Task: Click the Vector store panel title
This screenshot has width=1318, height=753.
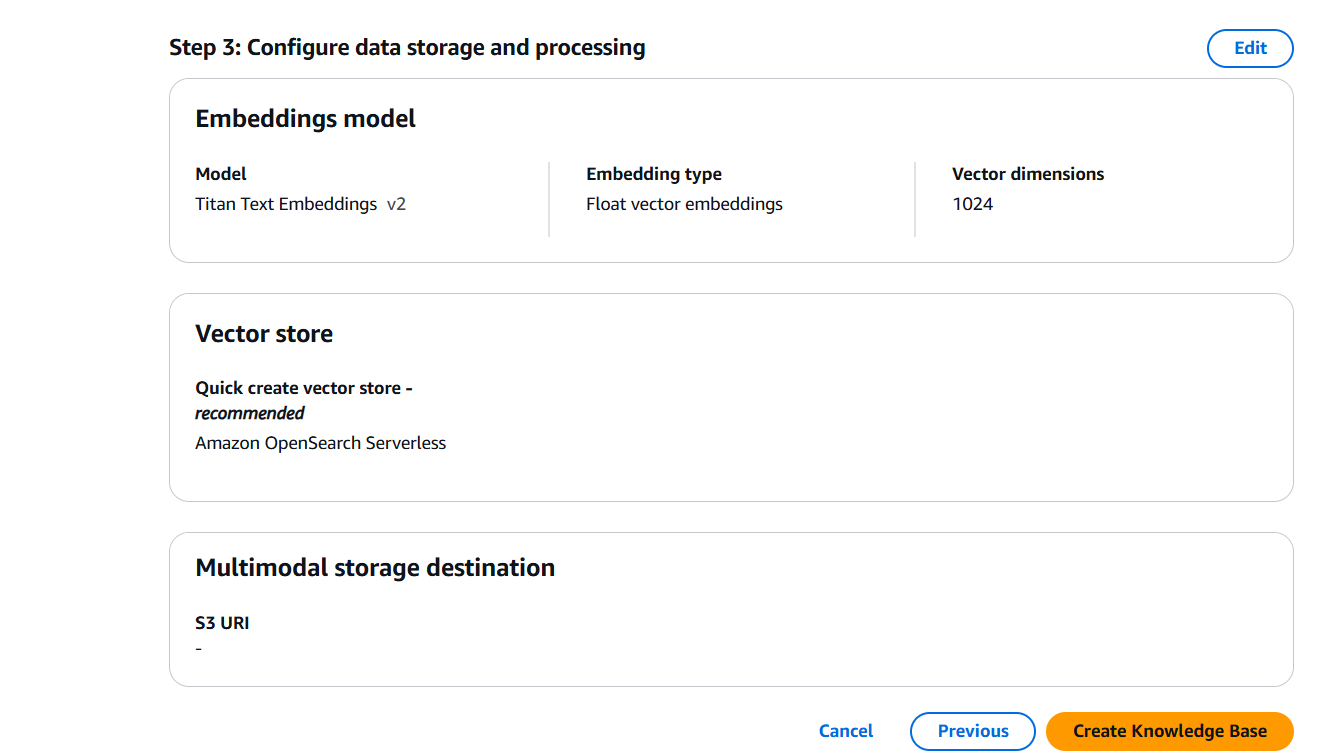Action: coord(264,334)
